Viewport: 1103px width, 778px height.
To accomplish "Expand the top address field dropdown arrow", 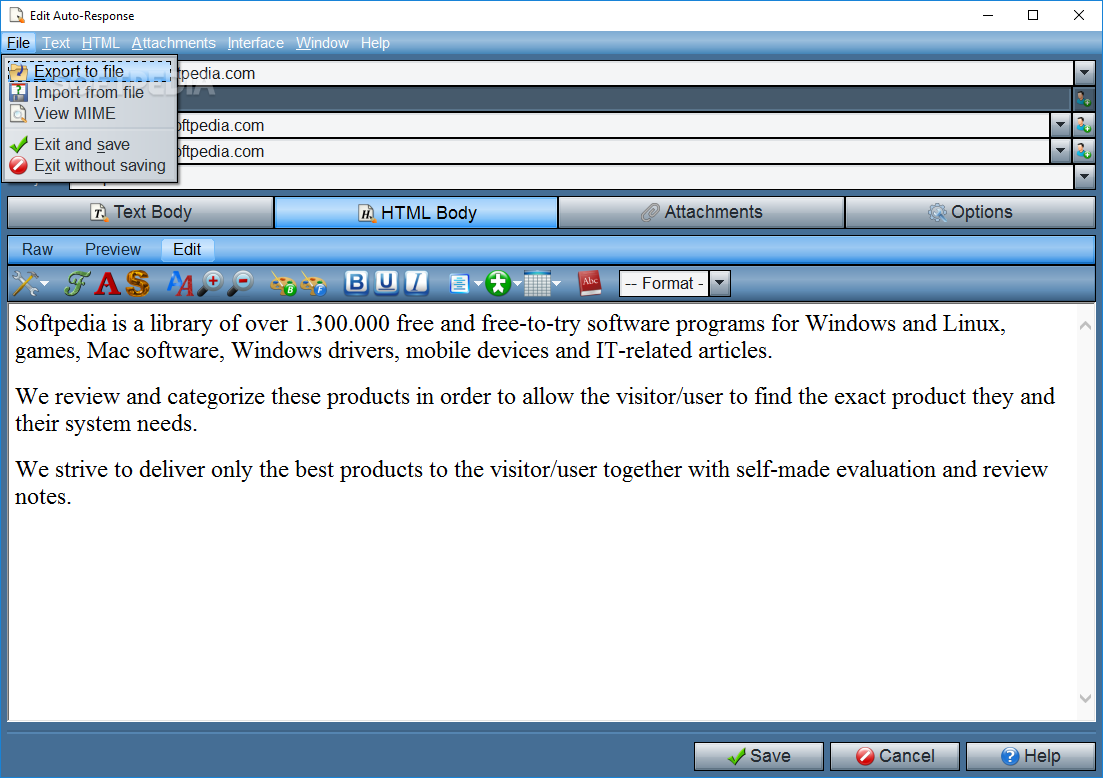I will [1084, 72].
